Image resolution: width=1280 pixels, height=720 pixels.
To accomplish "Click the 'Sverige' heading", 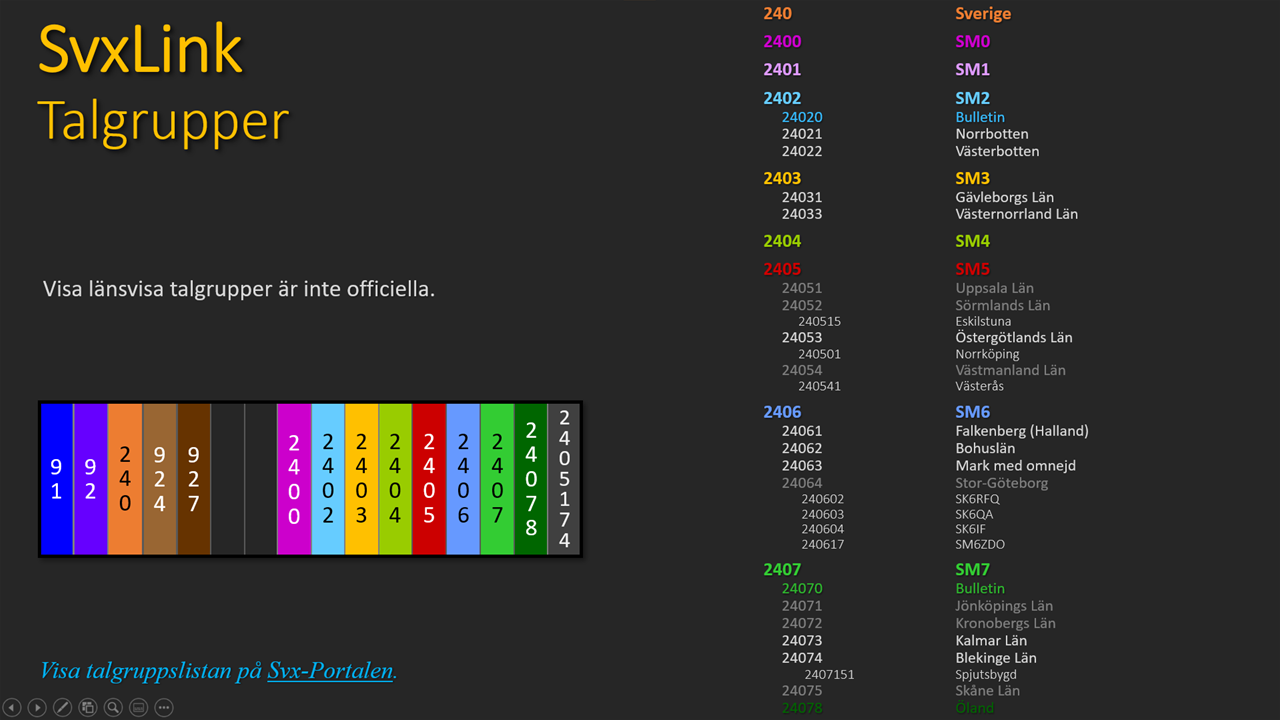I will [983, 14].
